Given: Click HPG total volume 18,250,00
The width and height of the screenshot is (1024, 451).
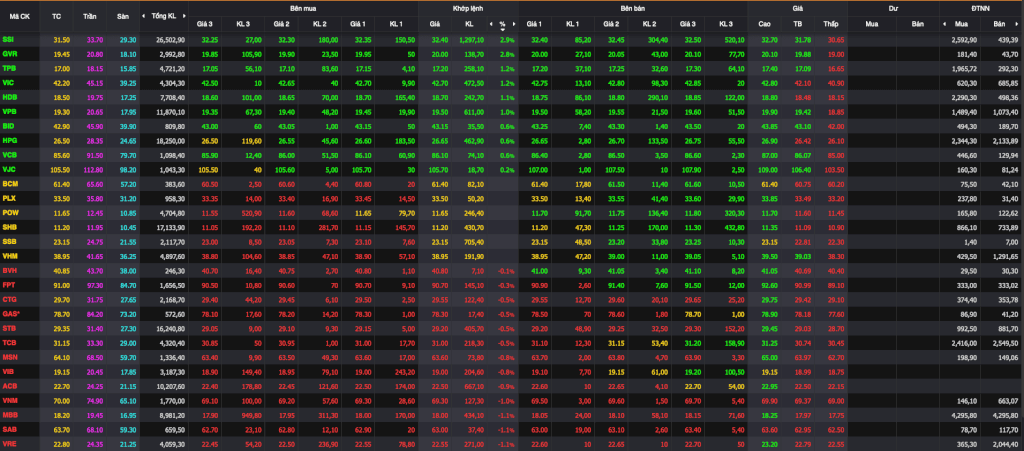Looking at the screenshot, I should [x=170, y=139].
